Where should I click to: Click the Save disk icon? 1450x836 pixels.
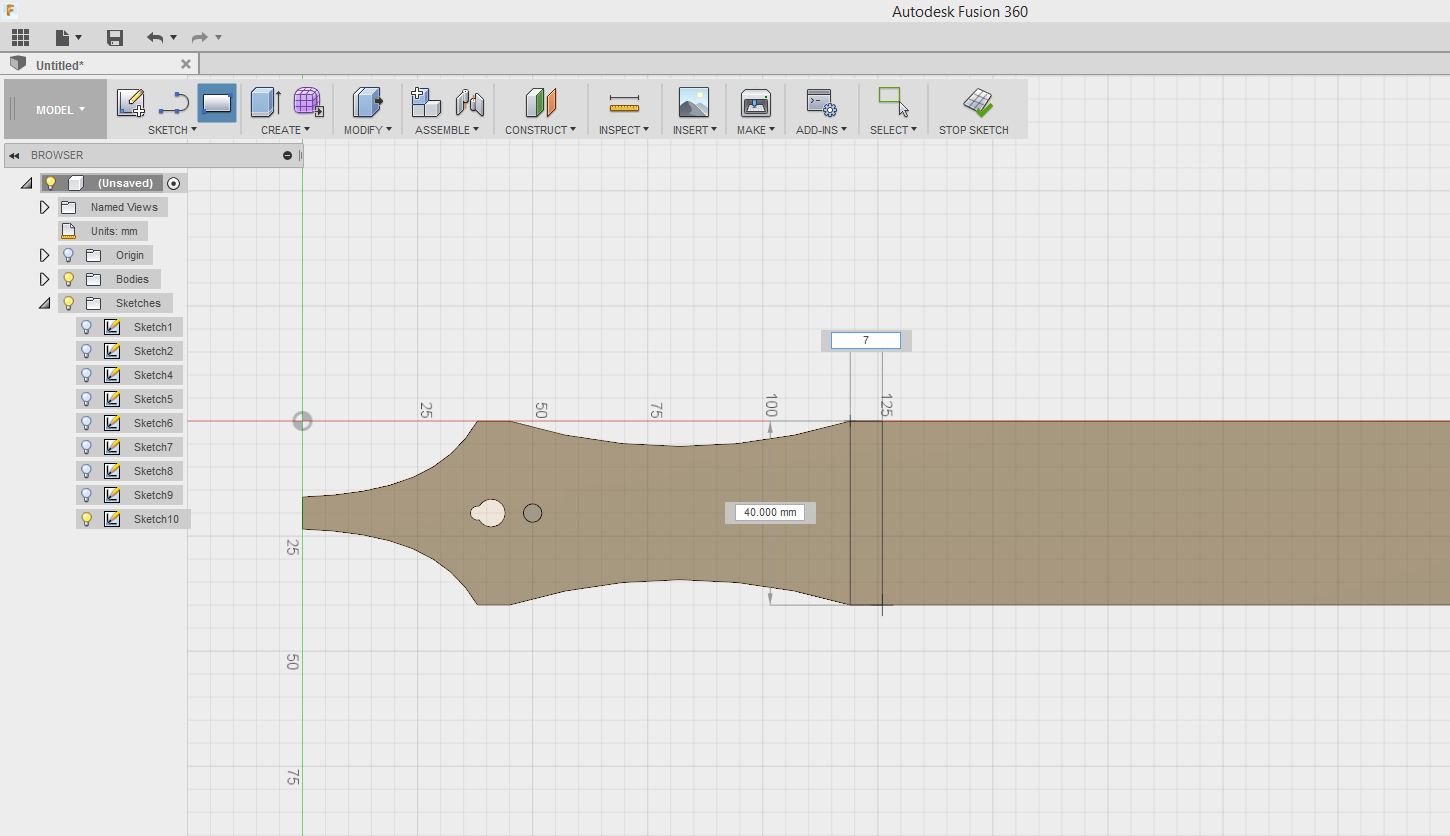(x=115, y=38)
